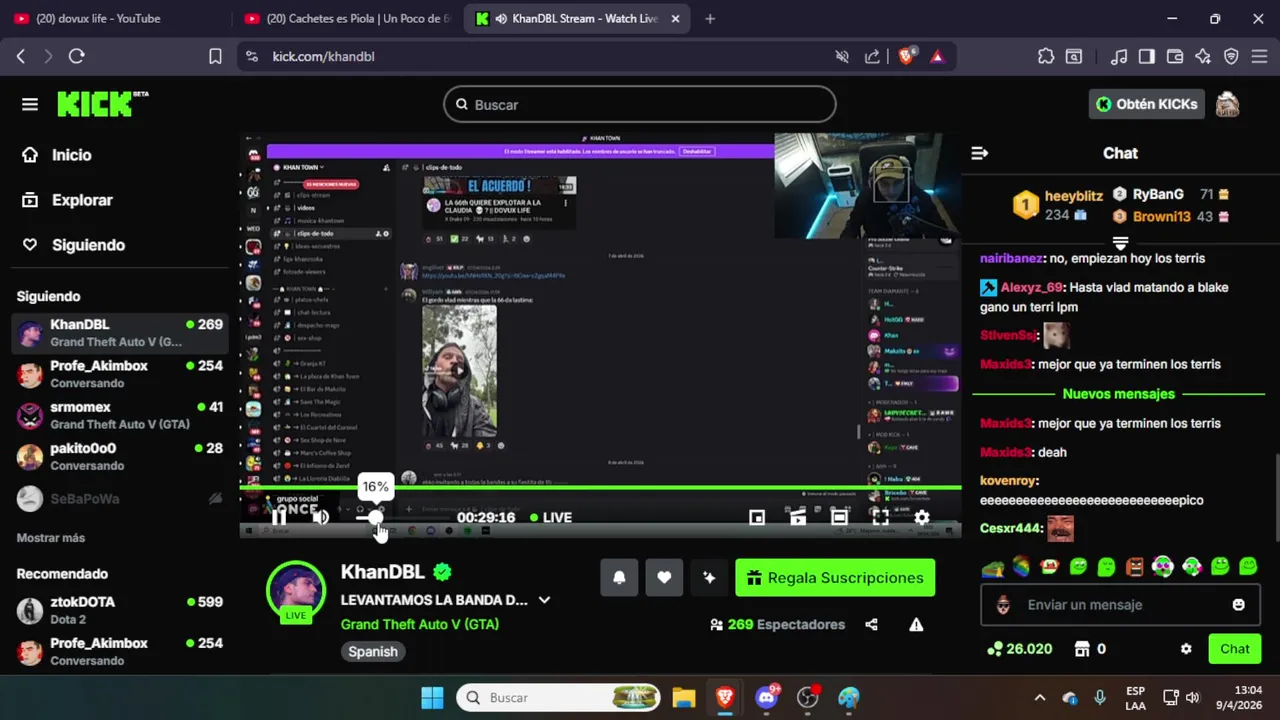
Task: Open Siguiendo in the sidebar
Action: point(74,245)
